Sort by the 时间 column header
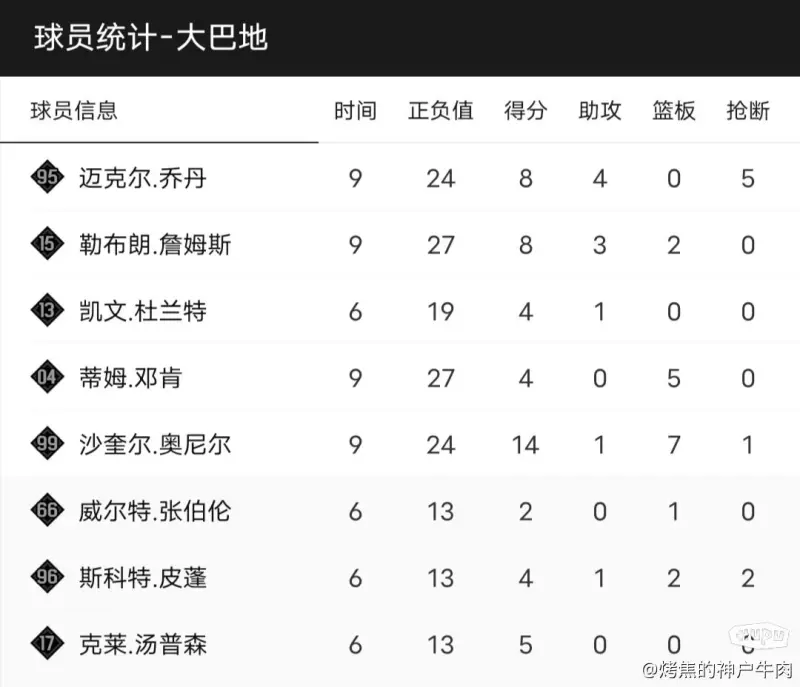The height and width of the screenshot is (687, 800). [355, 111]
